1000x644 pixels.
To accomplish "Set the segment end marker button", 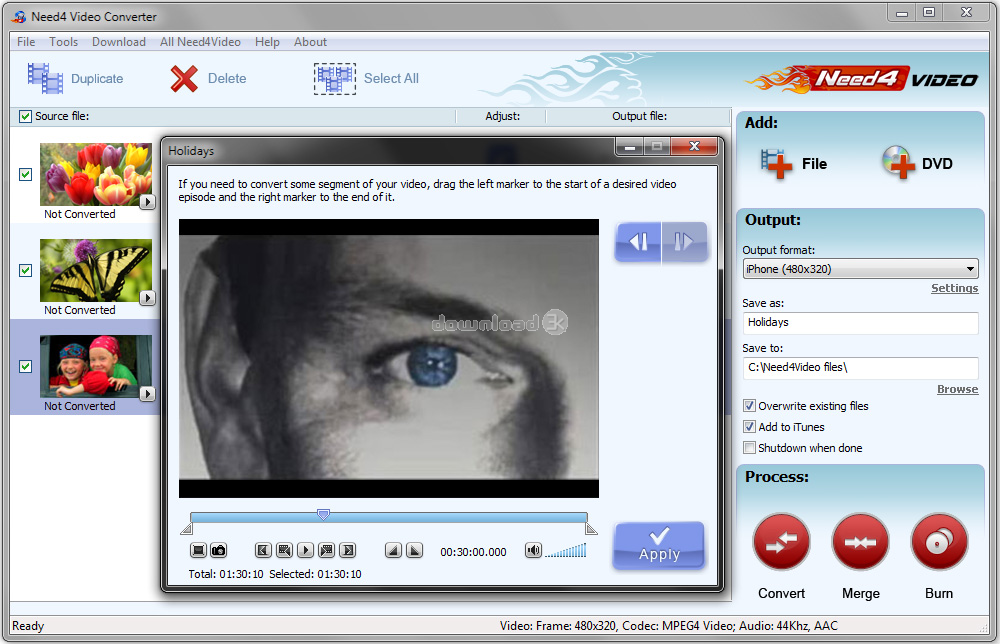I will 415,550.
